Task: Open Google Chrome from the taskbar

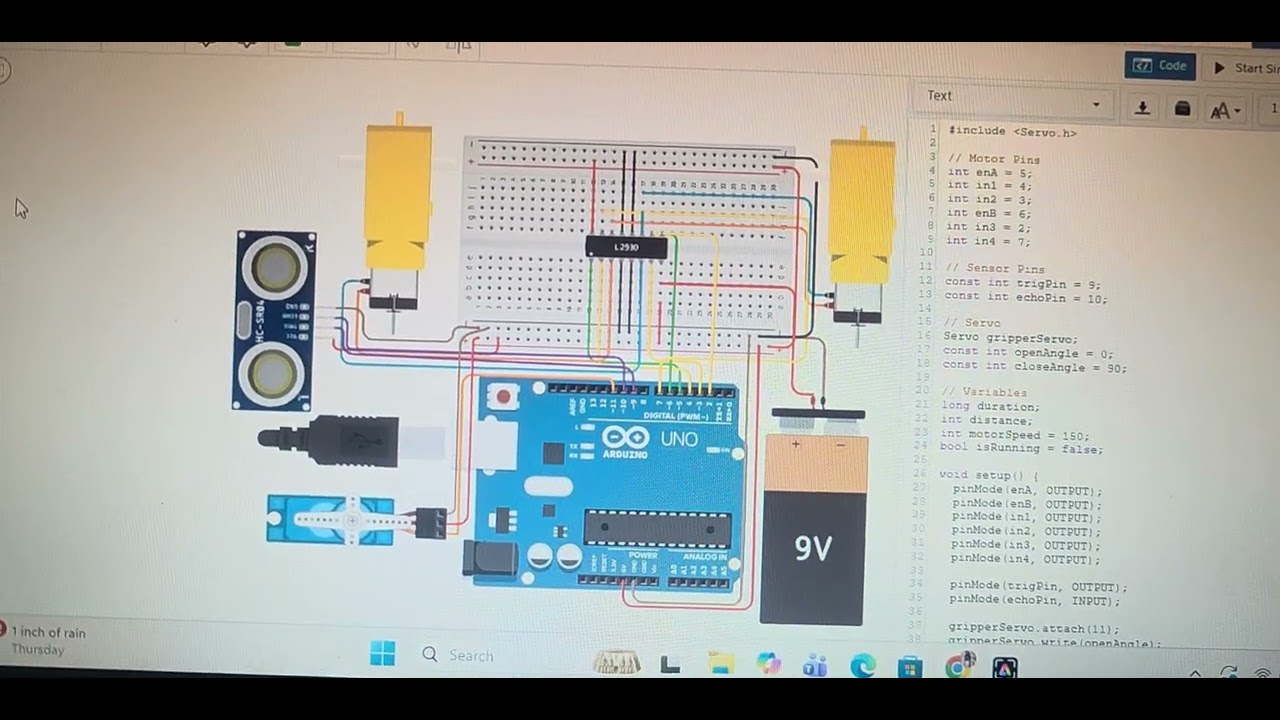Action: (x=958, y=666)
